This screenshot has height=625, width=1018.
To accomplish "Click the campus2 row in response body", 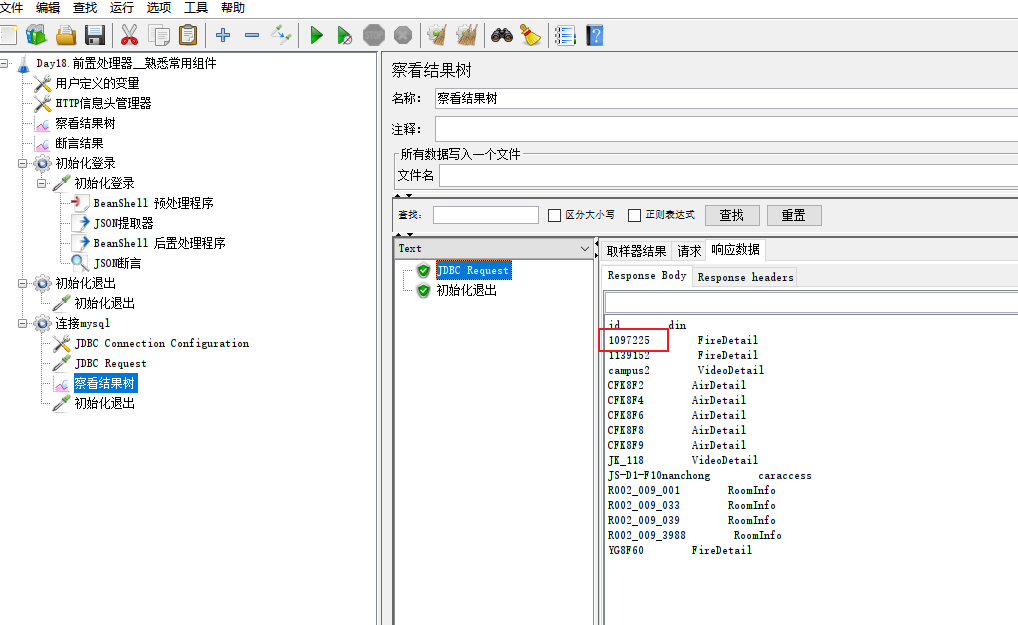I will pyautogui.click(x=686, y=371).
